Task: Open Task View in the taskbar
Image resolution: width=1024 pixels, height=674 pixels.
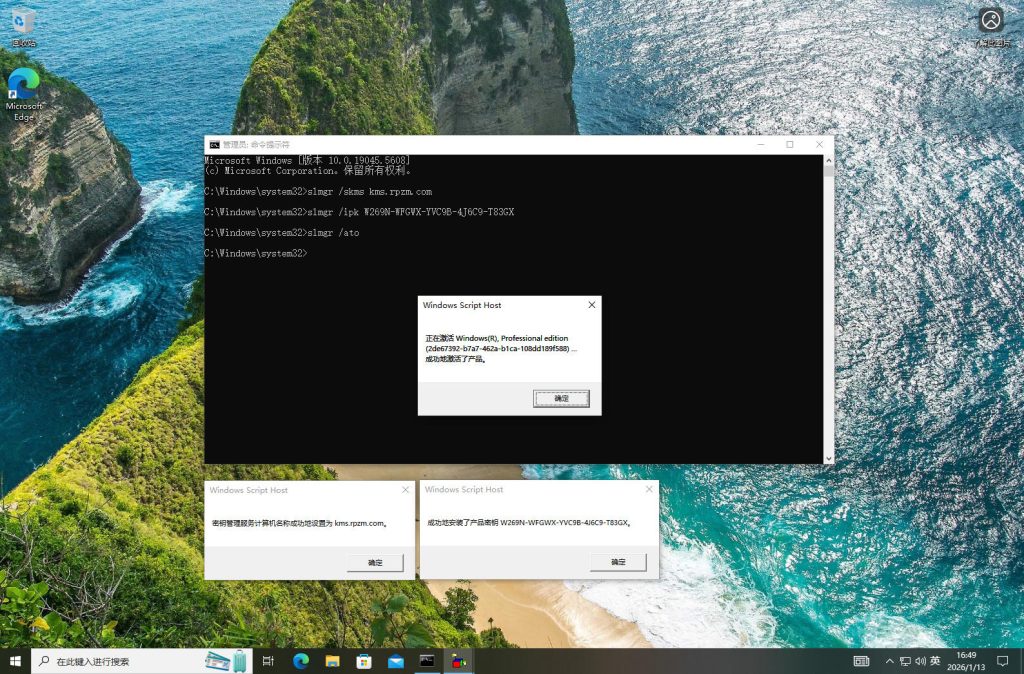Action: tap(268, 661)
